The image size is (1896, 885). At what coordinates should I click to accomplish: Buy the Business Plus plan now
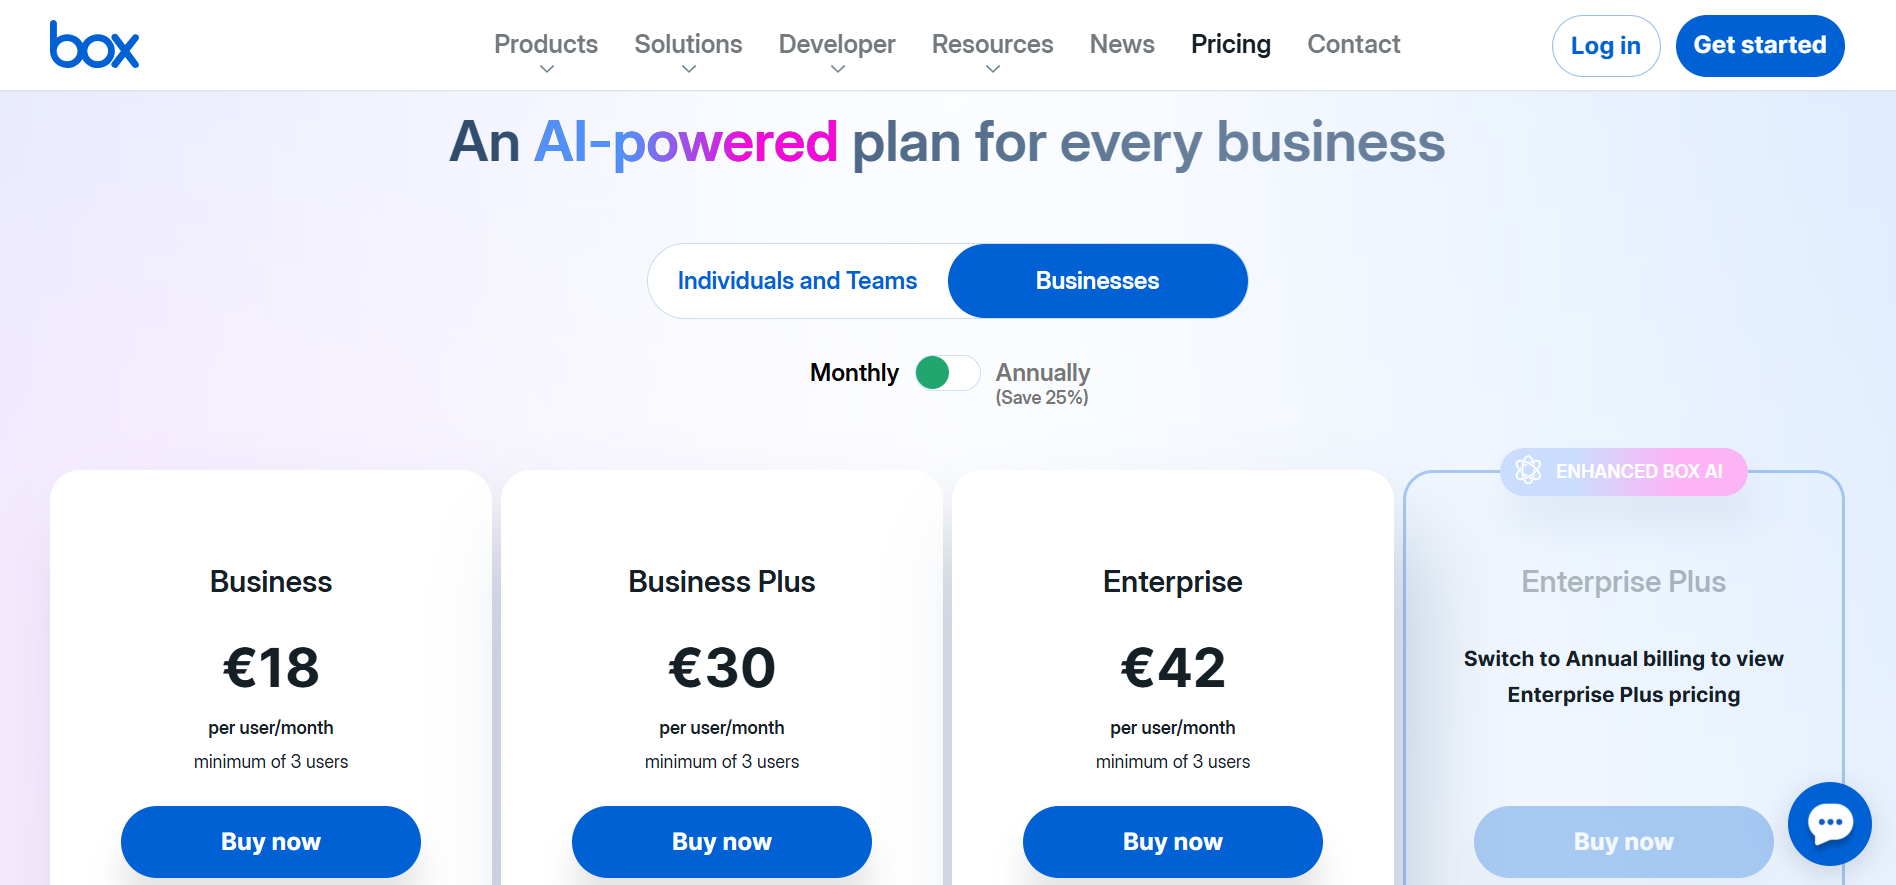tap(722, 842)
